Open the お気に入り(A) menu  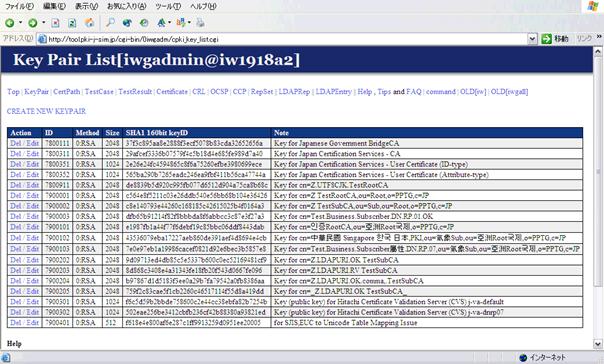[127, 6]
